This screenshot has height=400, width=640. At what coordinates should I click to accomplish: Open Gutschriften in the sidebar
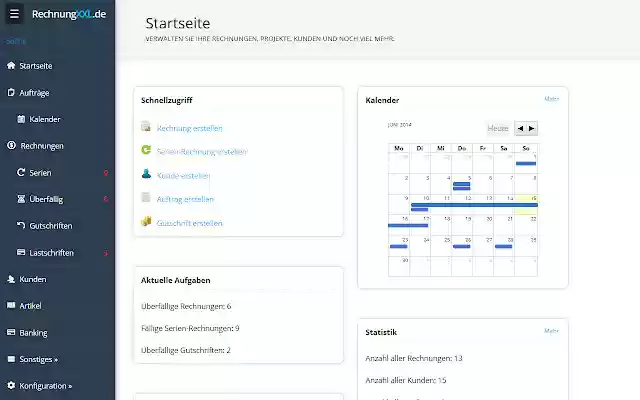(51, 226)
